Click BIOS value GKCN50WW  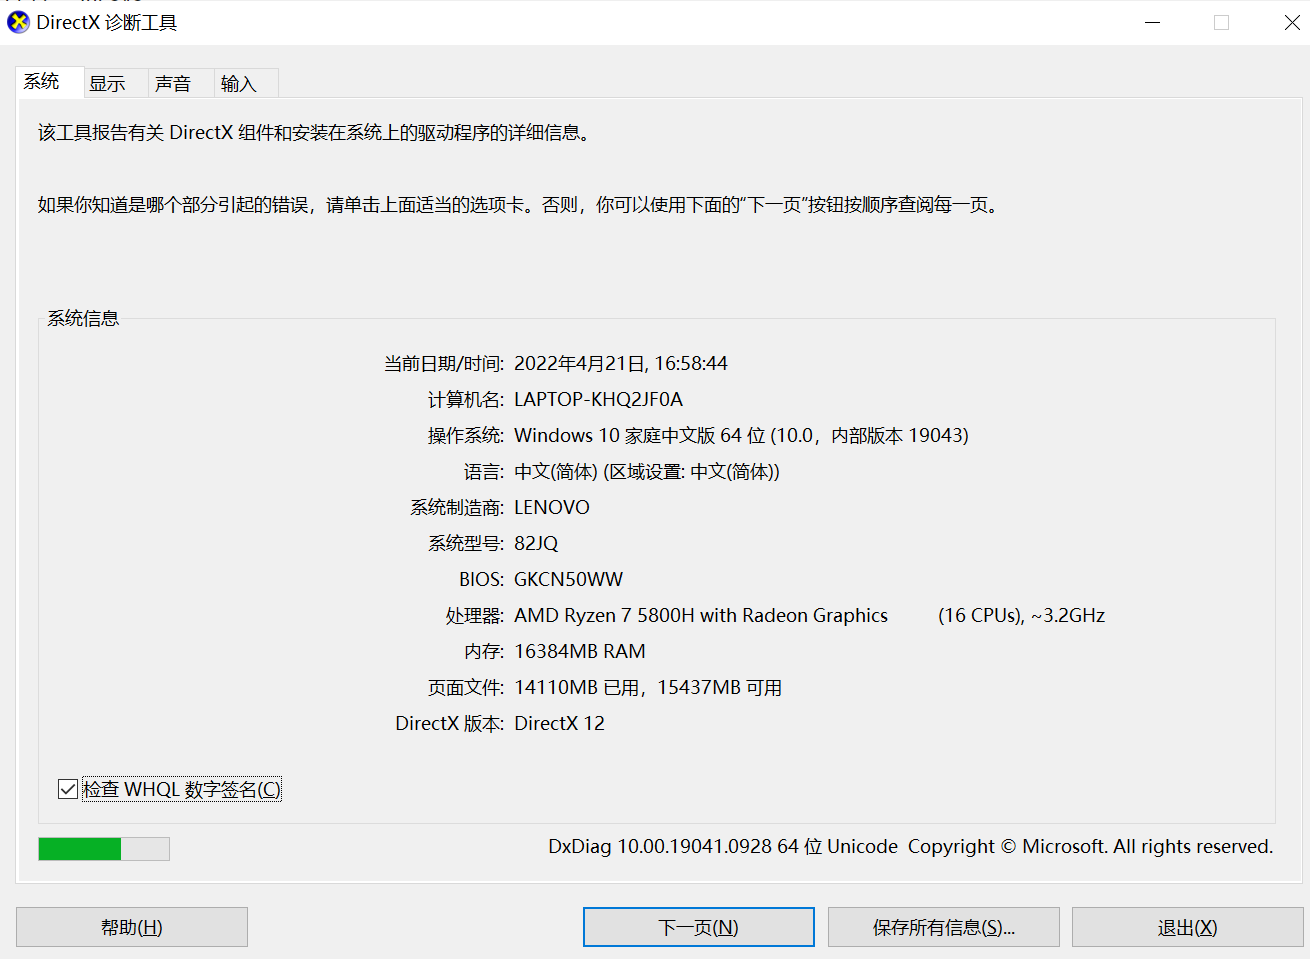pyautogui.click(x=568, y=579)
